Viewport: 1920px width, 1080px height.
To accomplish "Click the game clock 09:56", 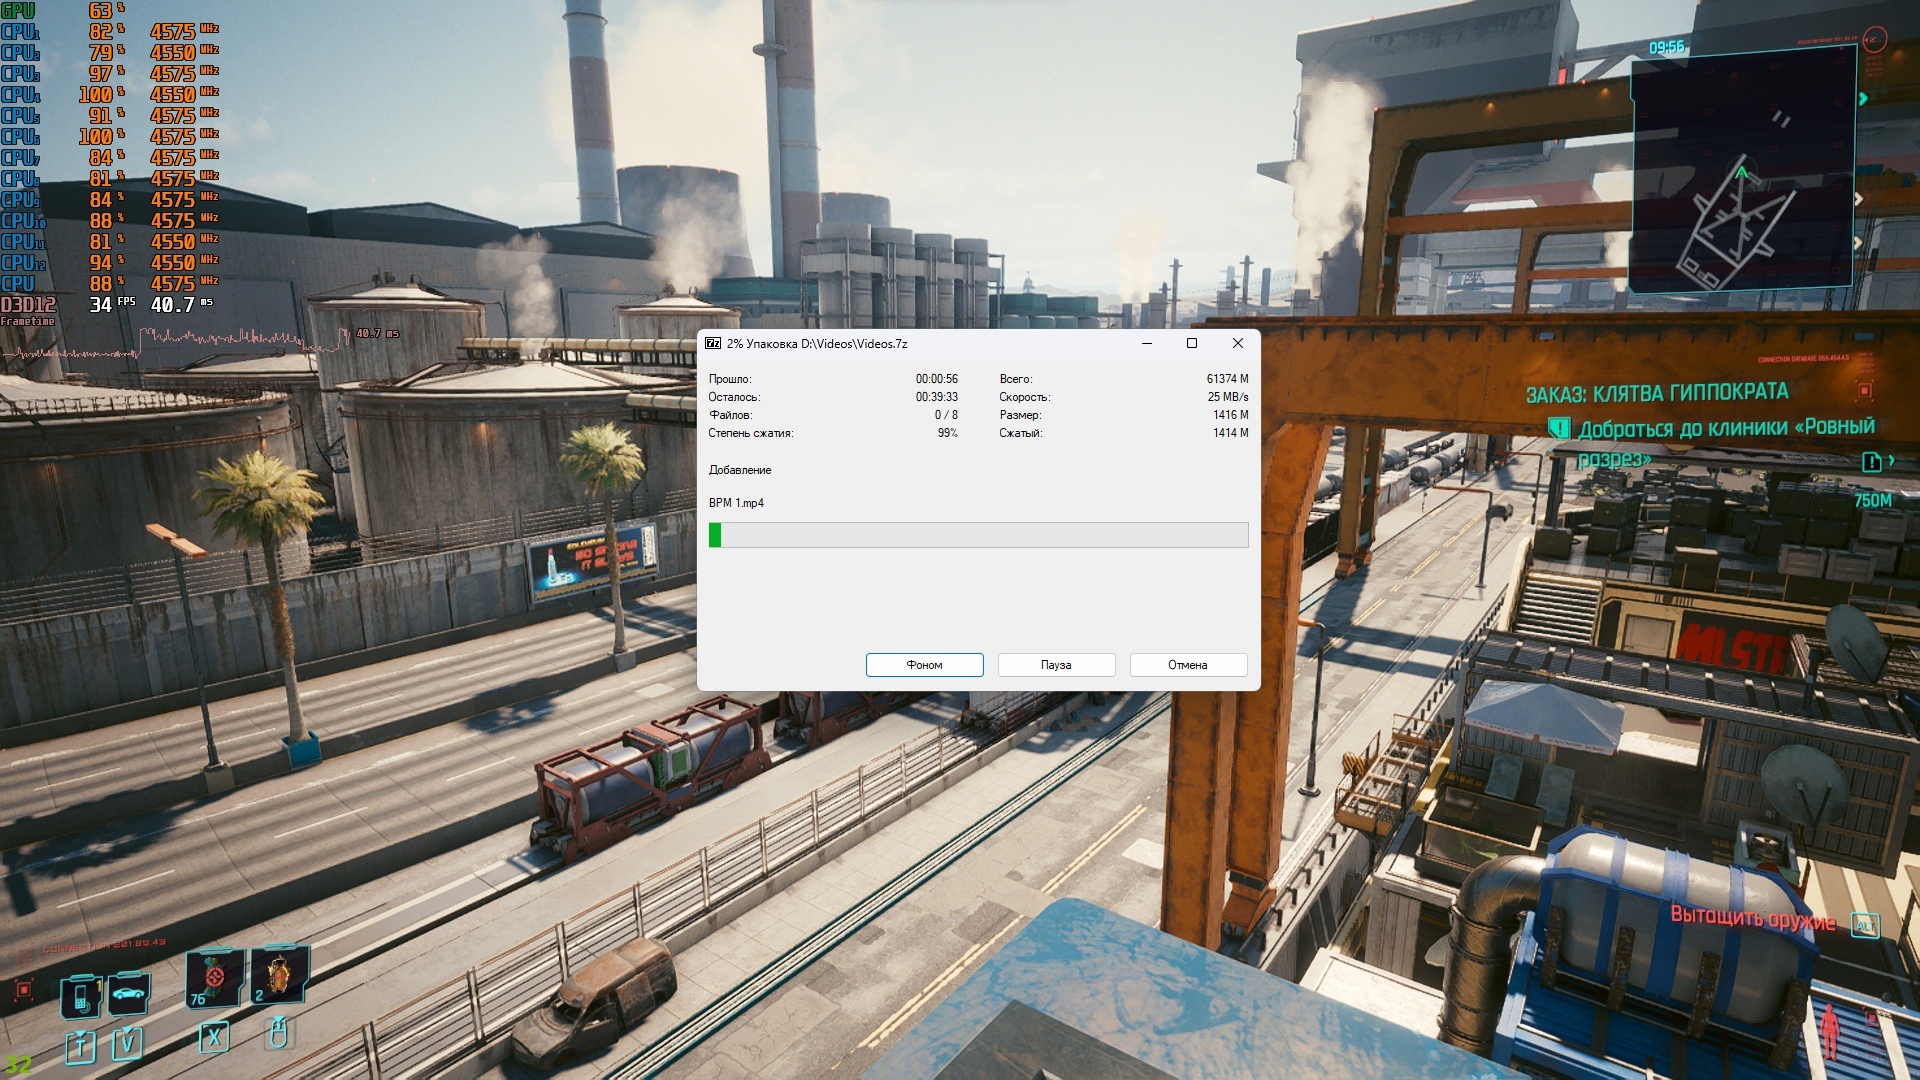I will click(x=1666, y=47).
